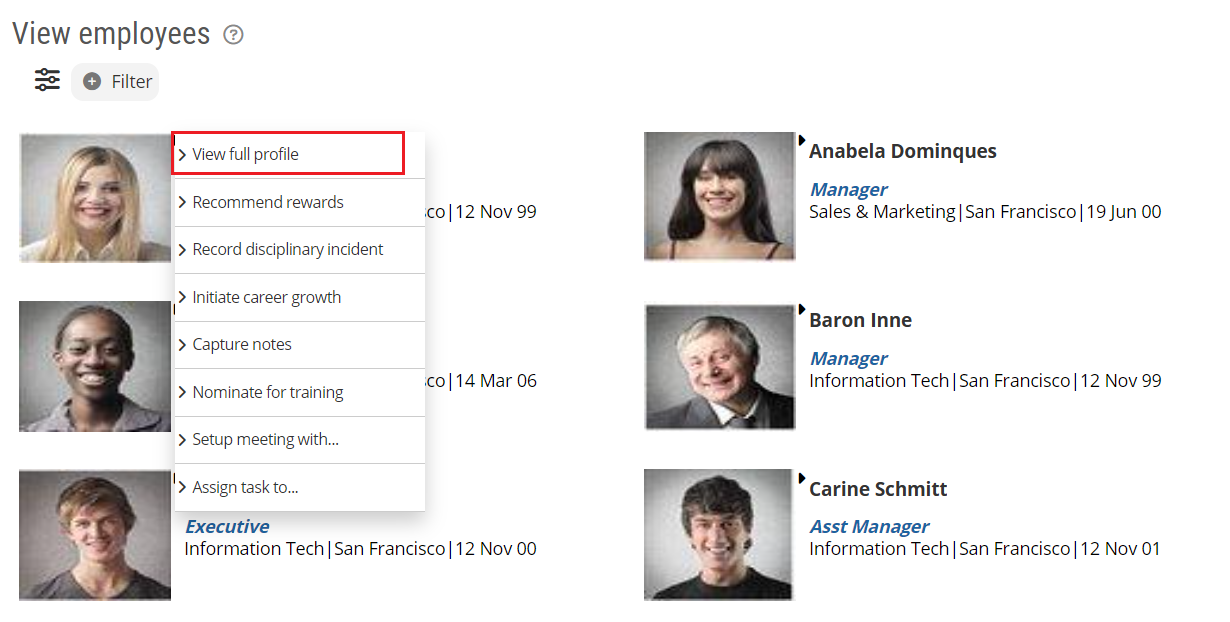Click the blonde woman's profile photo
Screen dimensions: 1230x622
(x=95, y=198)
